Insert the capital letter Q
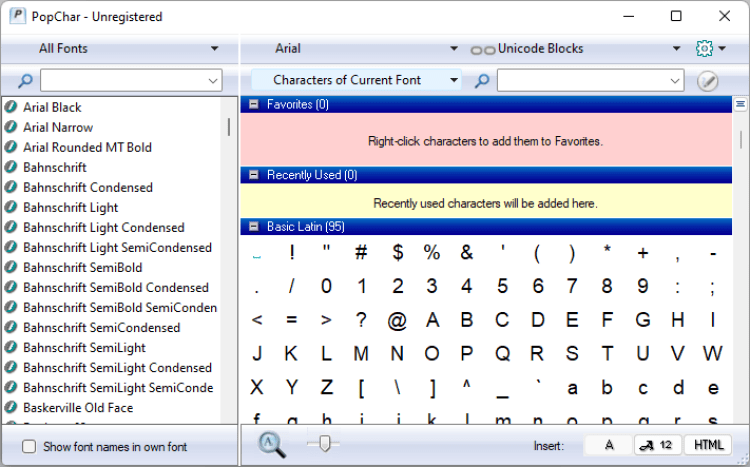750x467 pixels. (502, 354)
